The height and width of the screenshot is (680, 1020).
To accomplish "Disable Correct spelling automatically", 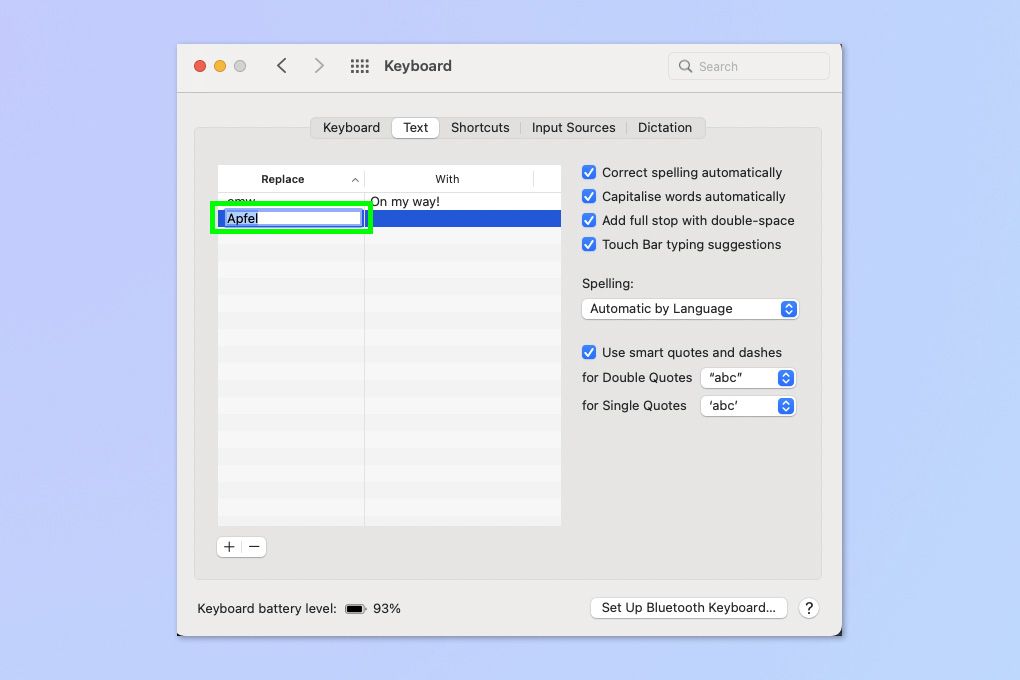I will point(589,172).
